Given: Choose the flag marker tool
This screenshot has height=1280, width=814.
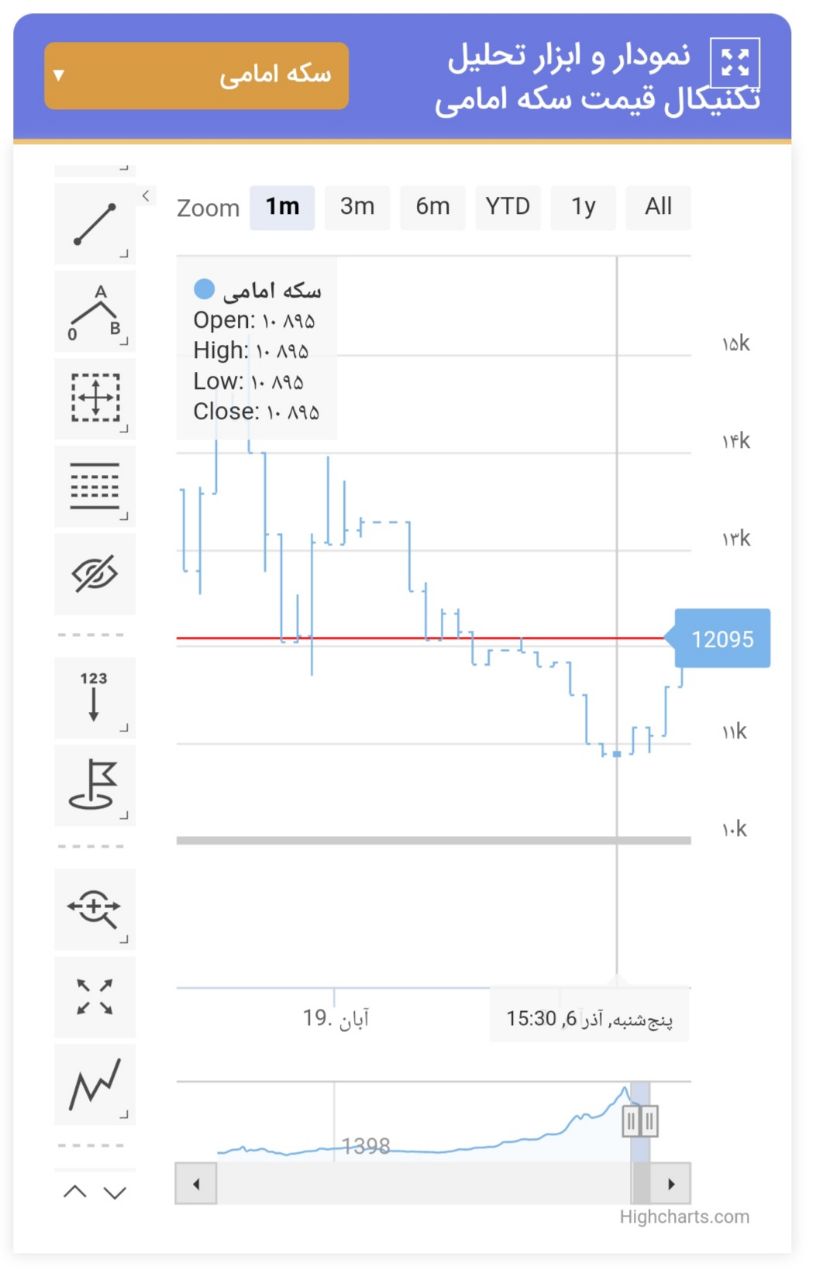Looking at the screenshot, I should pos(95,785).
